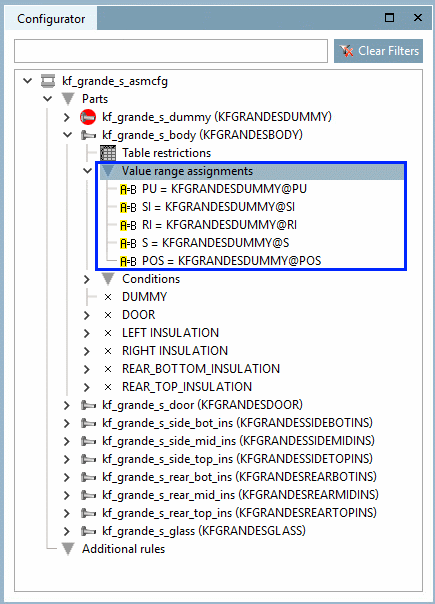The image size is (435, 604).
Task: Click the A=B icon of the POS assignment
Action: point(128,262)
